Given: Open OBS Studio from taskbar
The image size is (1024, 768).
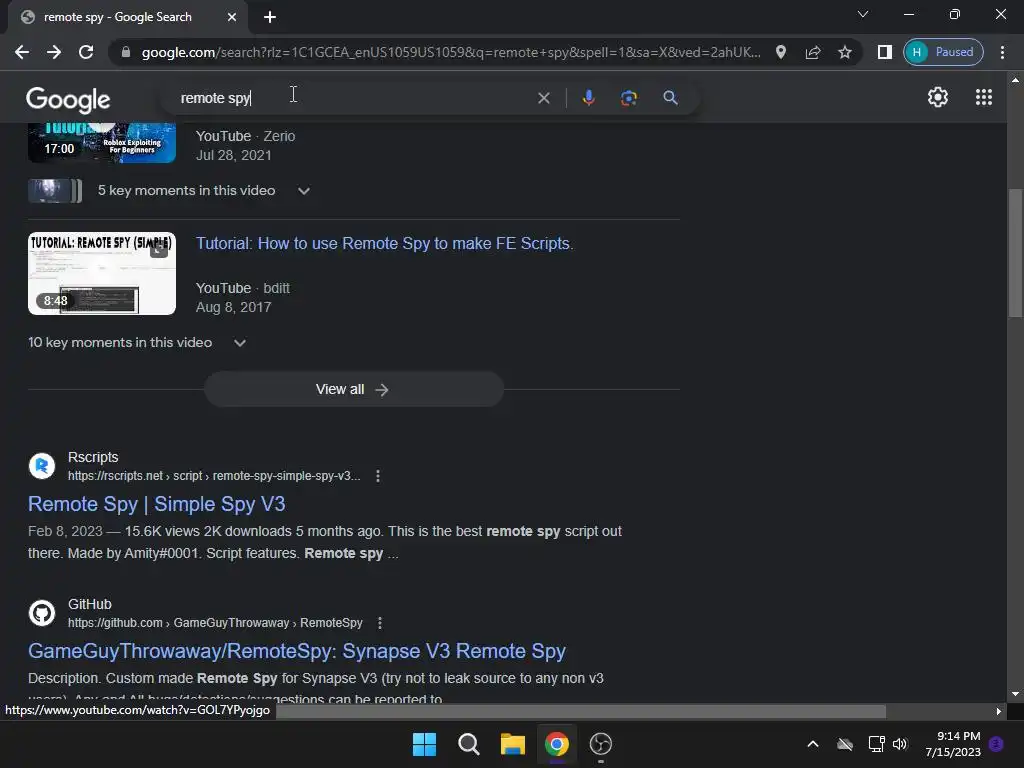Looking at the screenshot, I should [600, 744].
